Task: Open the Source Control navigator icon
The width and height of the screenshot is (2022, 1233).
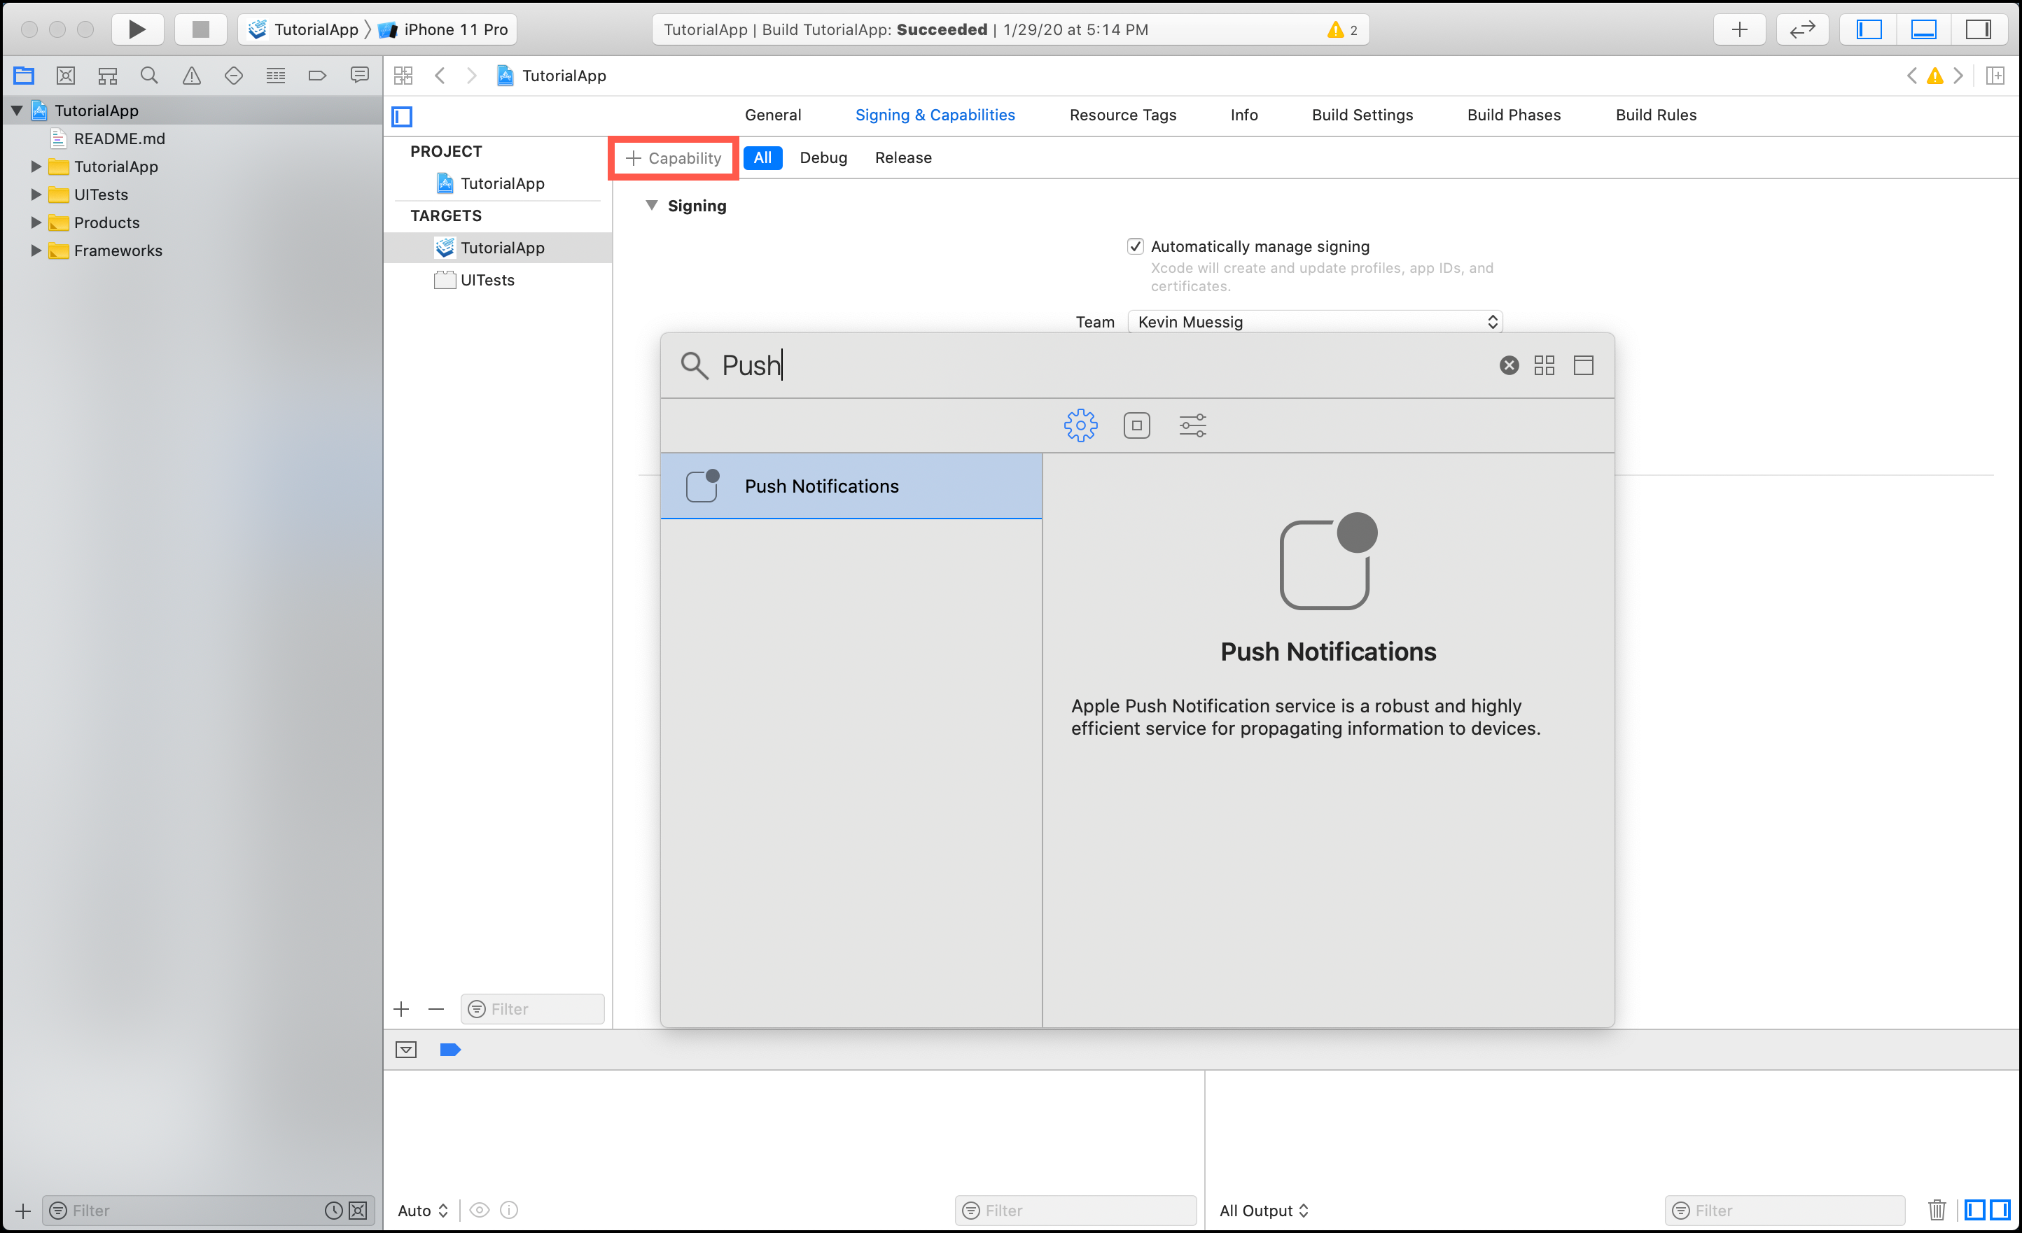Action: (66, 76)
